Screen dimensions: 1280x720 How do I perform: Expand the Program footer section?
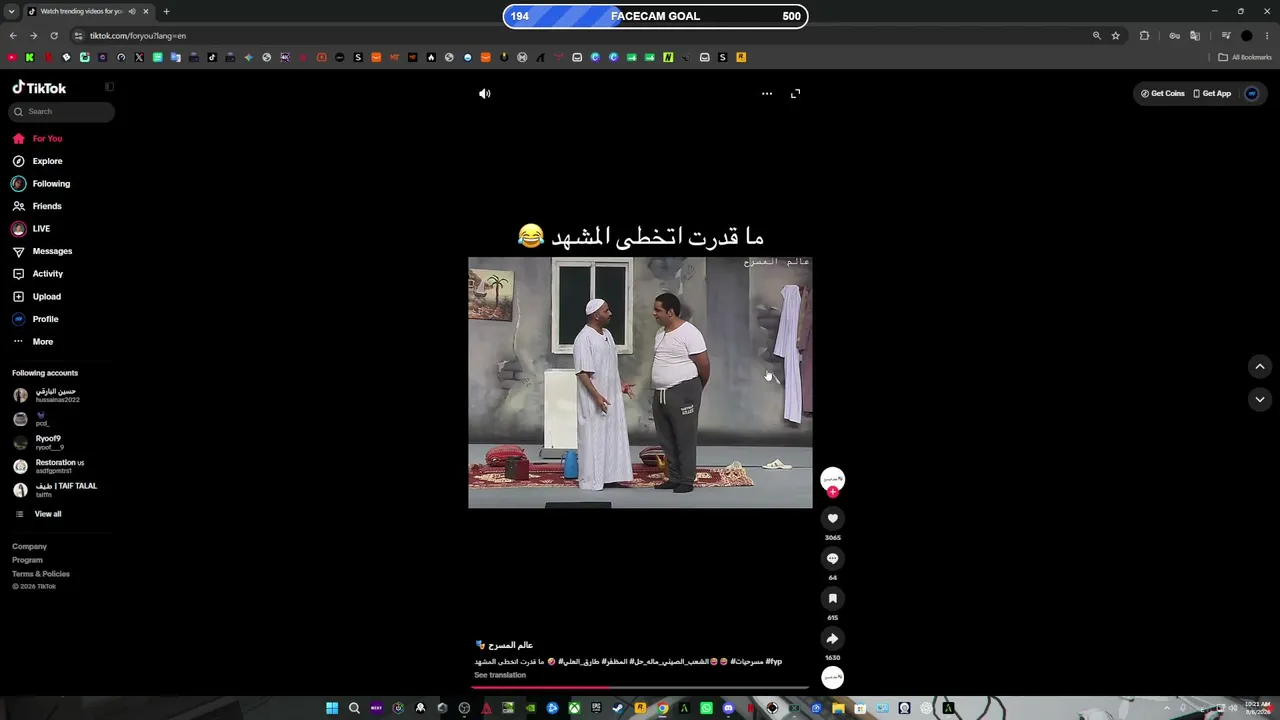(x=27, y=560)
